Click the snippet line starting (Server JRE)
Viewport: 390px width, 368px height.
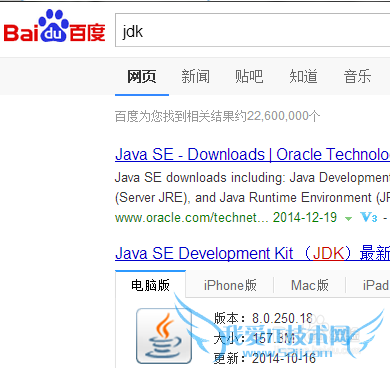point(252,198)
